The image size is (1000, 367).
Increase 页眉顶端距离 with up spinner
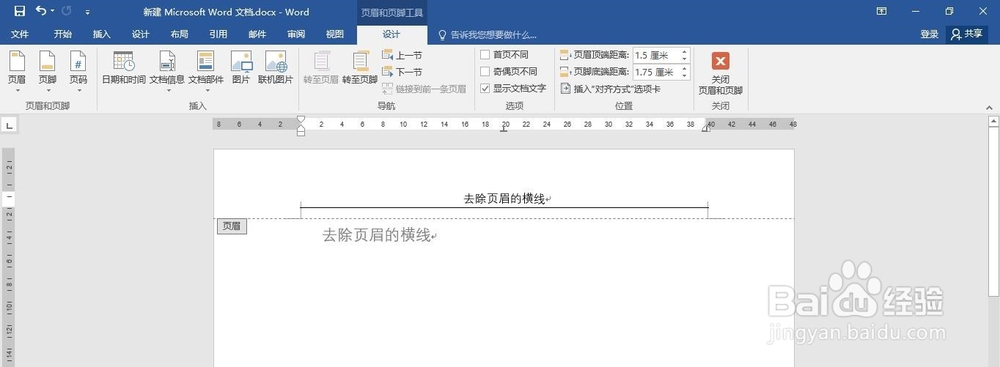[685, 52]
